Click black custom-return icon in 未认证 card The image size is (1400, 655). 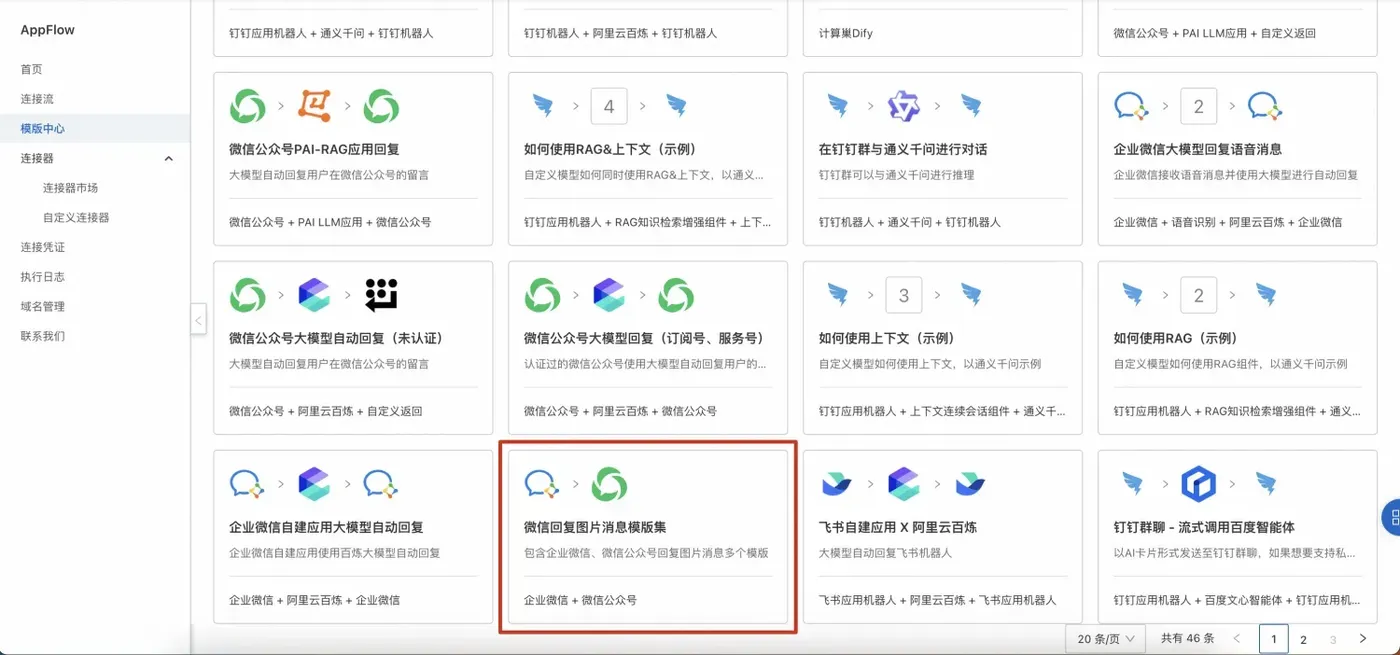(x=381, y=295)
